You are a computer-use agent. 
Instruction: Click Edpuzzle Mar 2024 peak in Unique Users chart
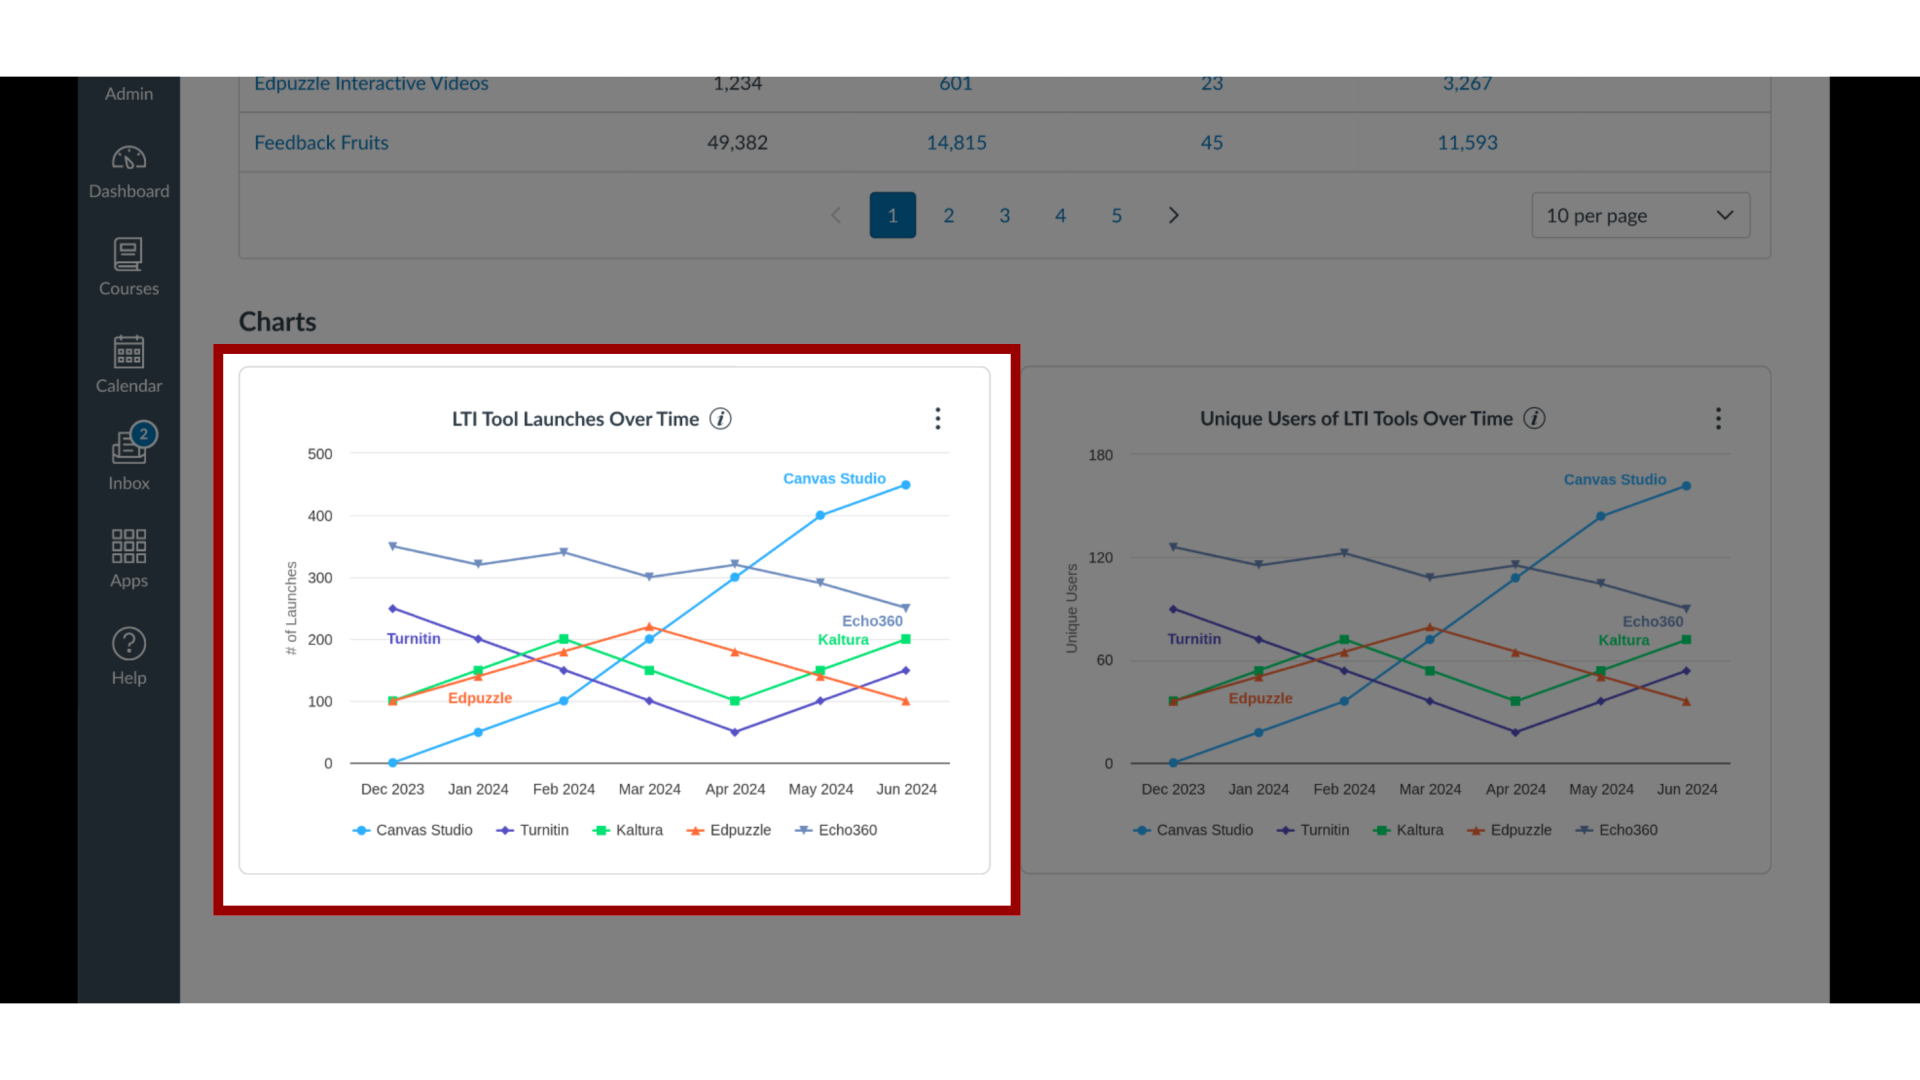tap(1430, 628)
